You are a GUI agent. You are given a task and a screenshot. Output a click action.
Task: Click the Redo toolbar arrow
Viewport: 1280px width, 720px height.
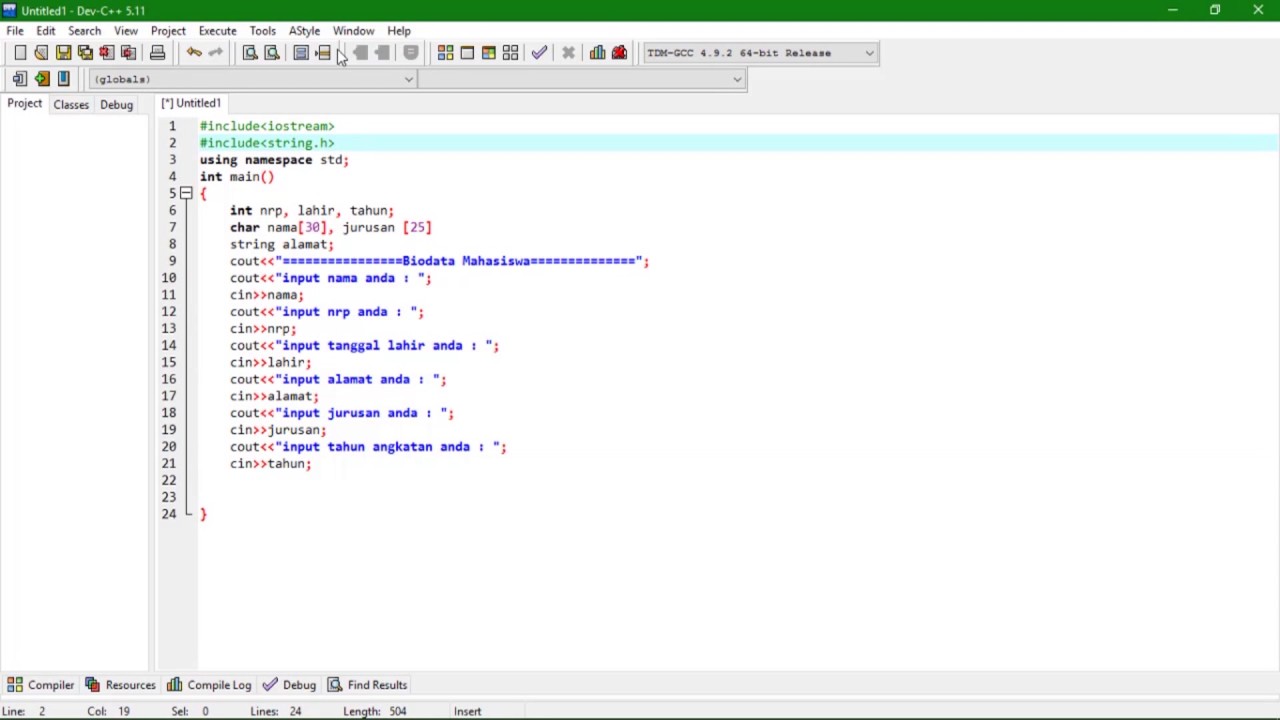tap(215, 53)
